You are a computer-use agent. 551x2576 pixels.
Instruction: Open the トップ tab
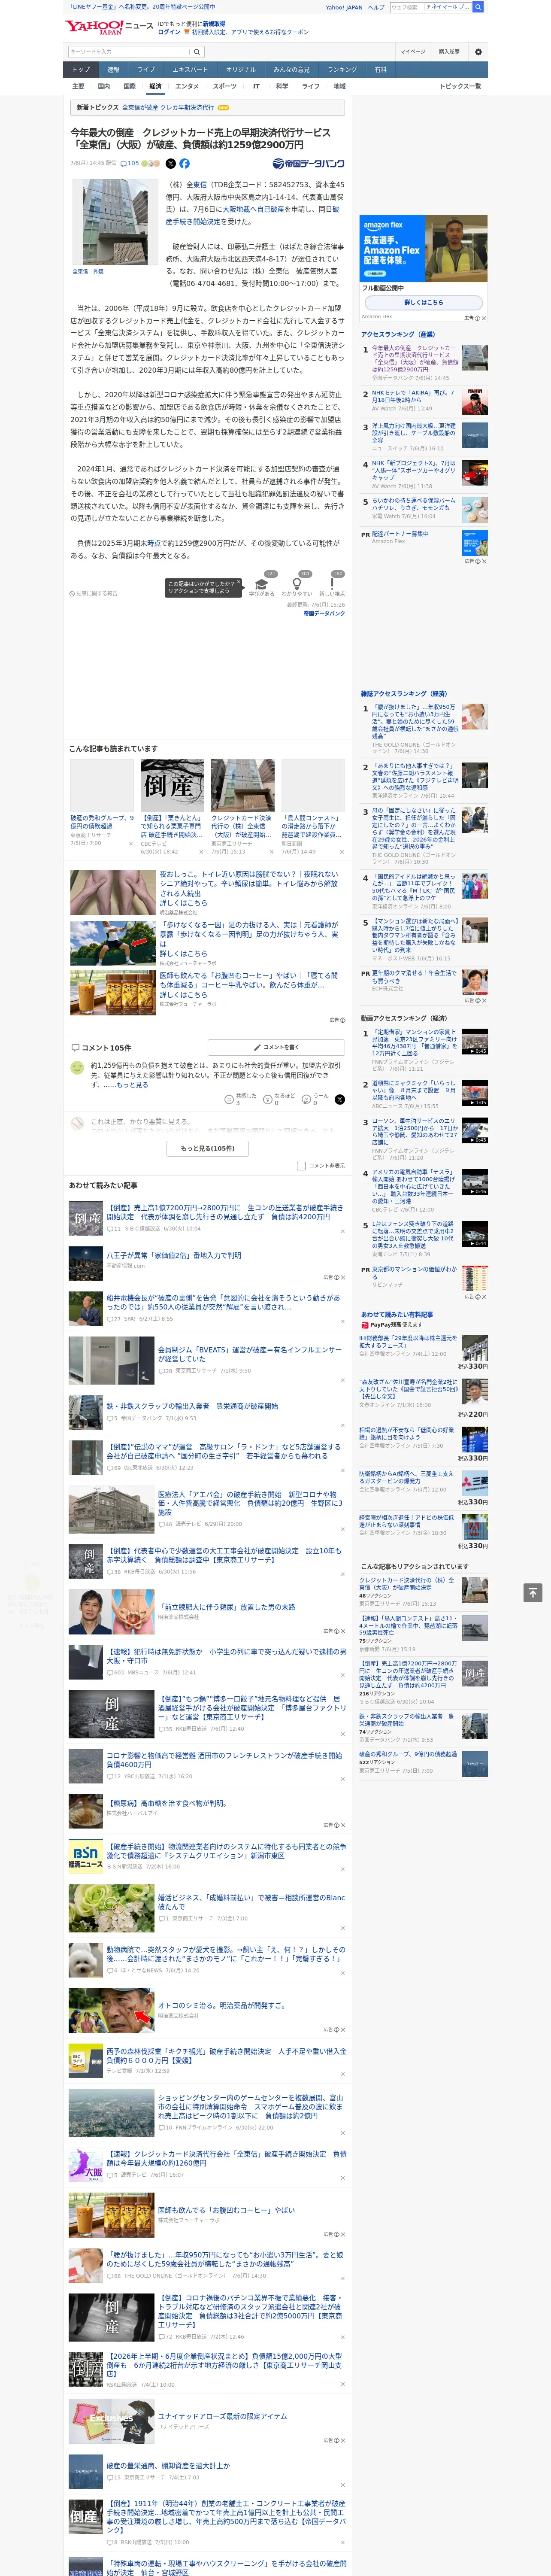tap(81, 70)
